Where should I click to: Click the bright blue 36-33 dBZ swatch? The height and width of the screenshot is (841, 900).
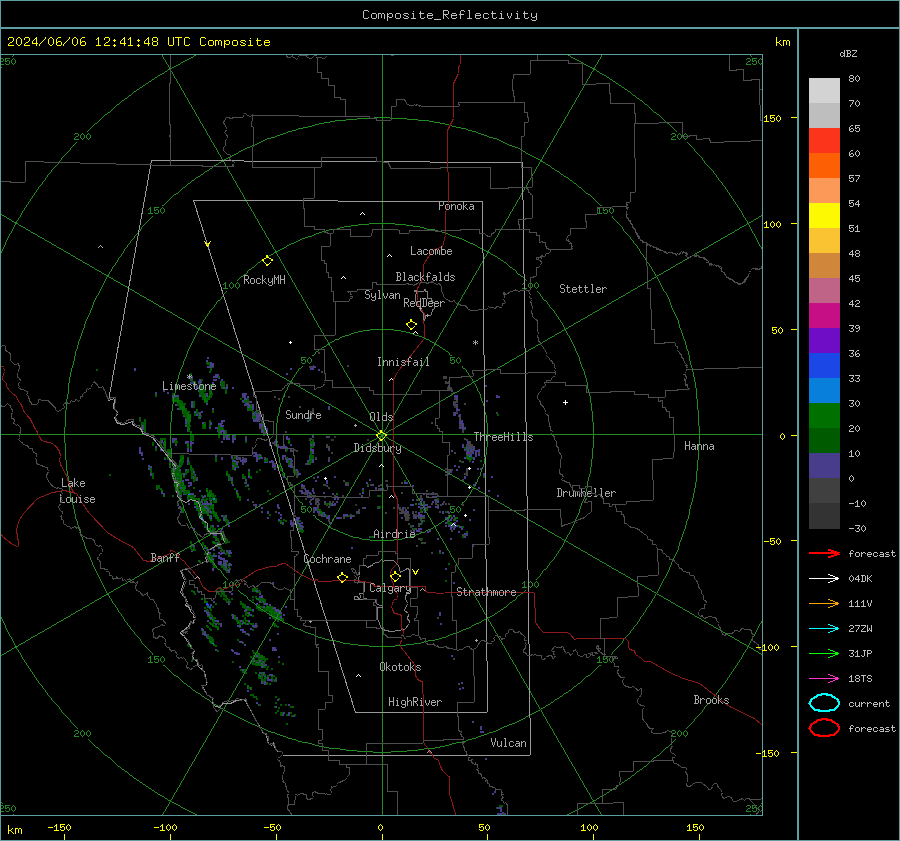[824, 366]
